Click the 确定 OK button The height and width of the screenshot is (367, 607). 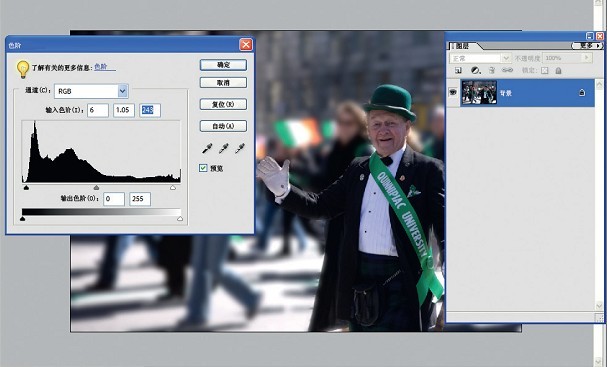(x=223, y=65)
